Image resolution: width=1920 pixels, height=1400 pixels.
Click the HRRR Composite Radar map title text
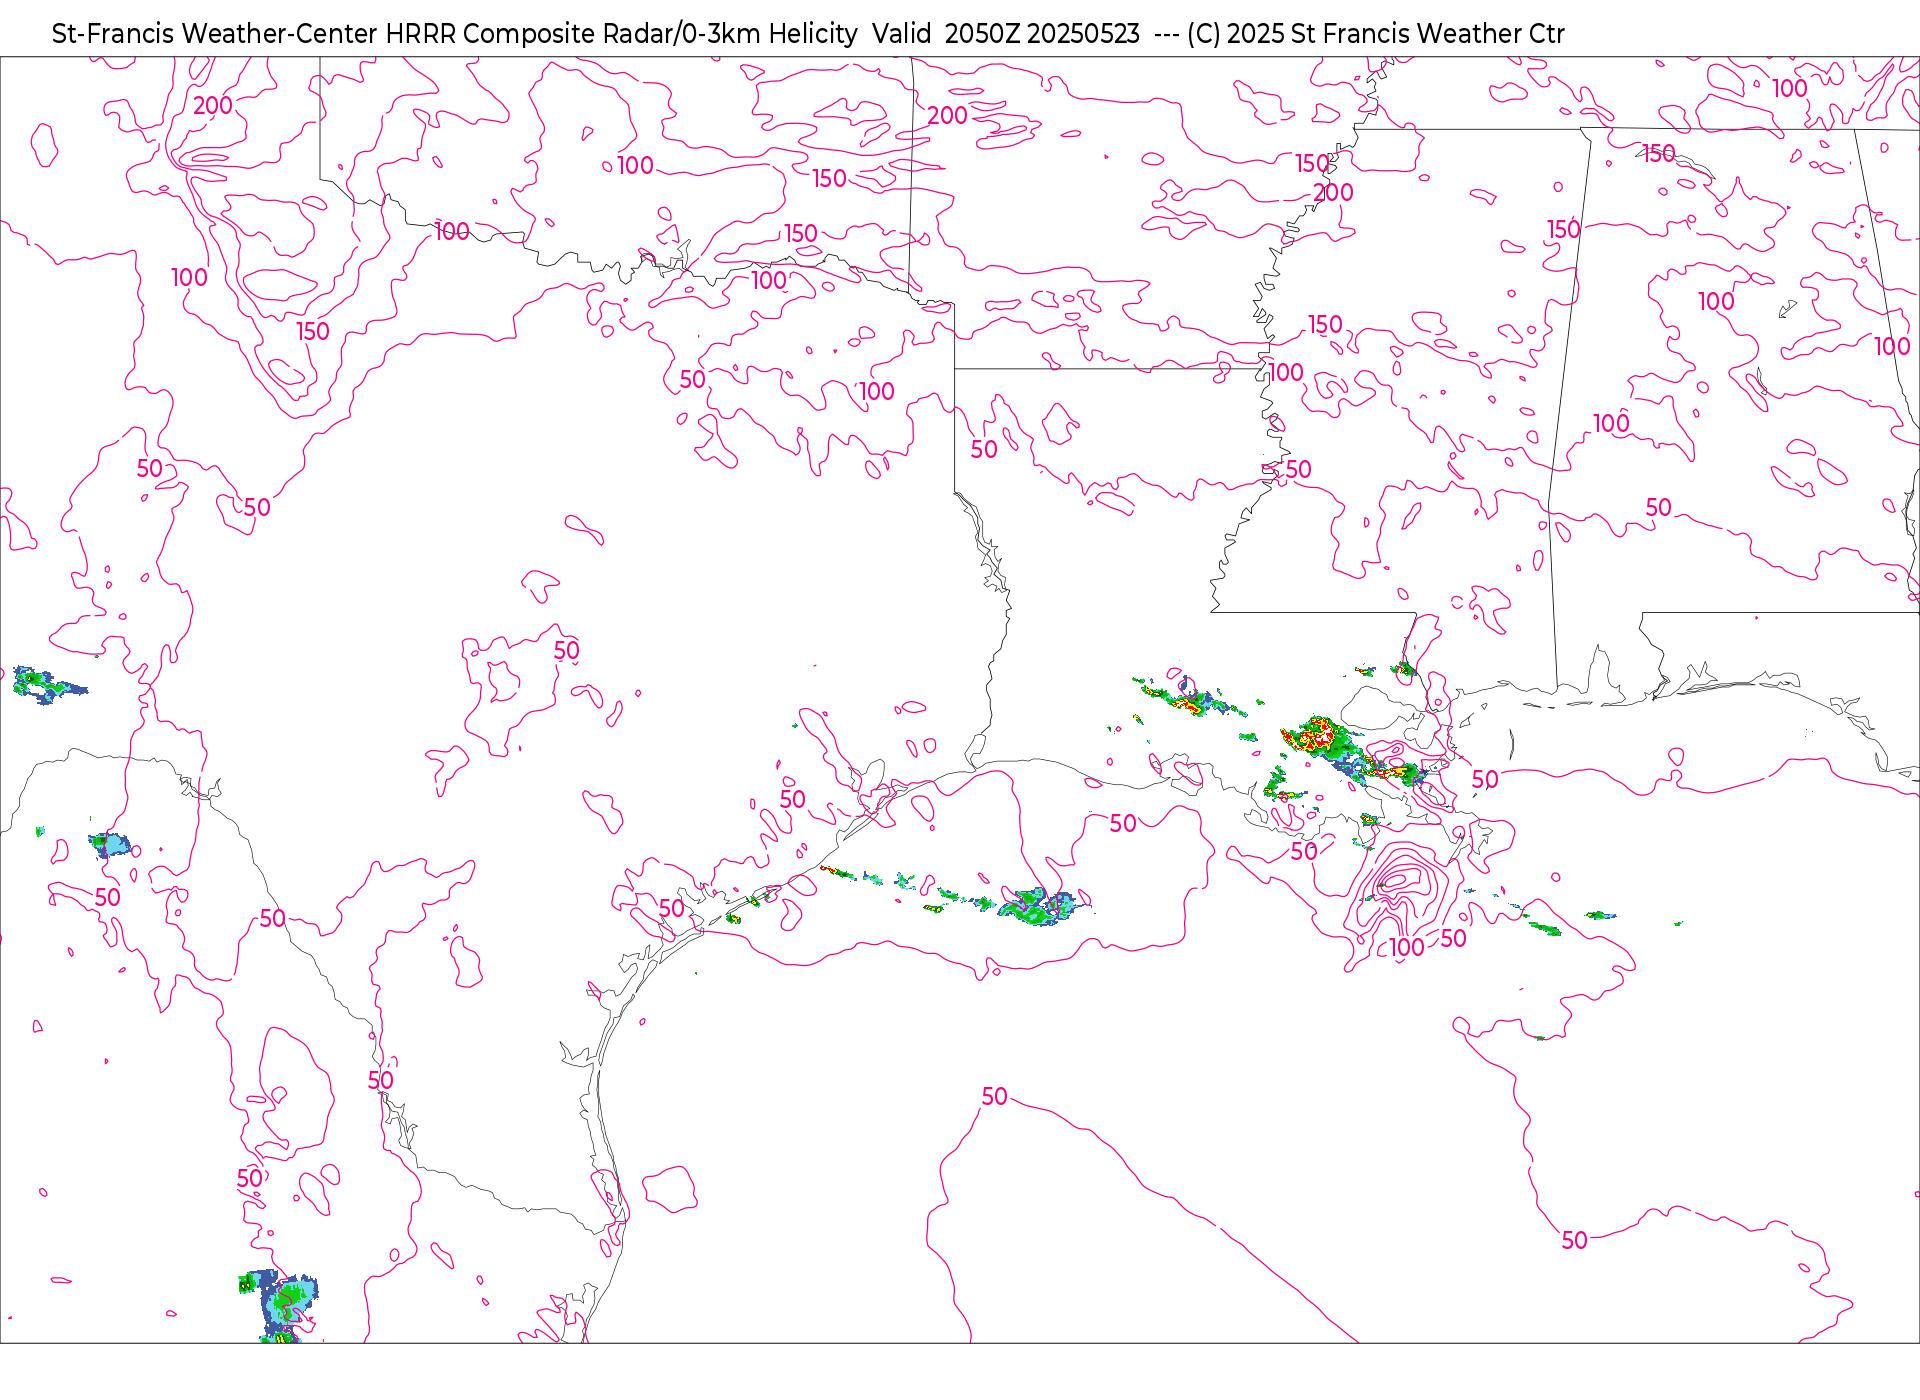(x=808, y=34)
